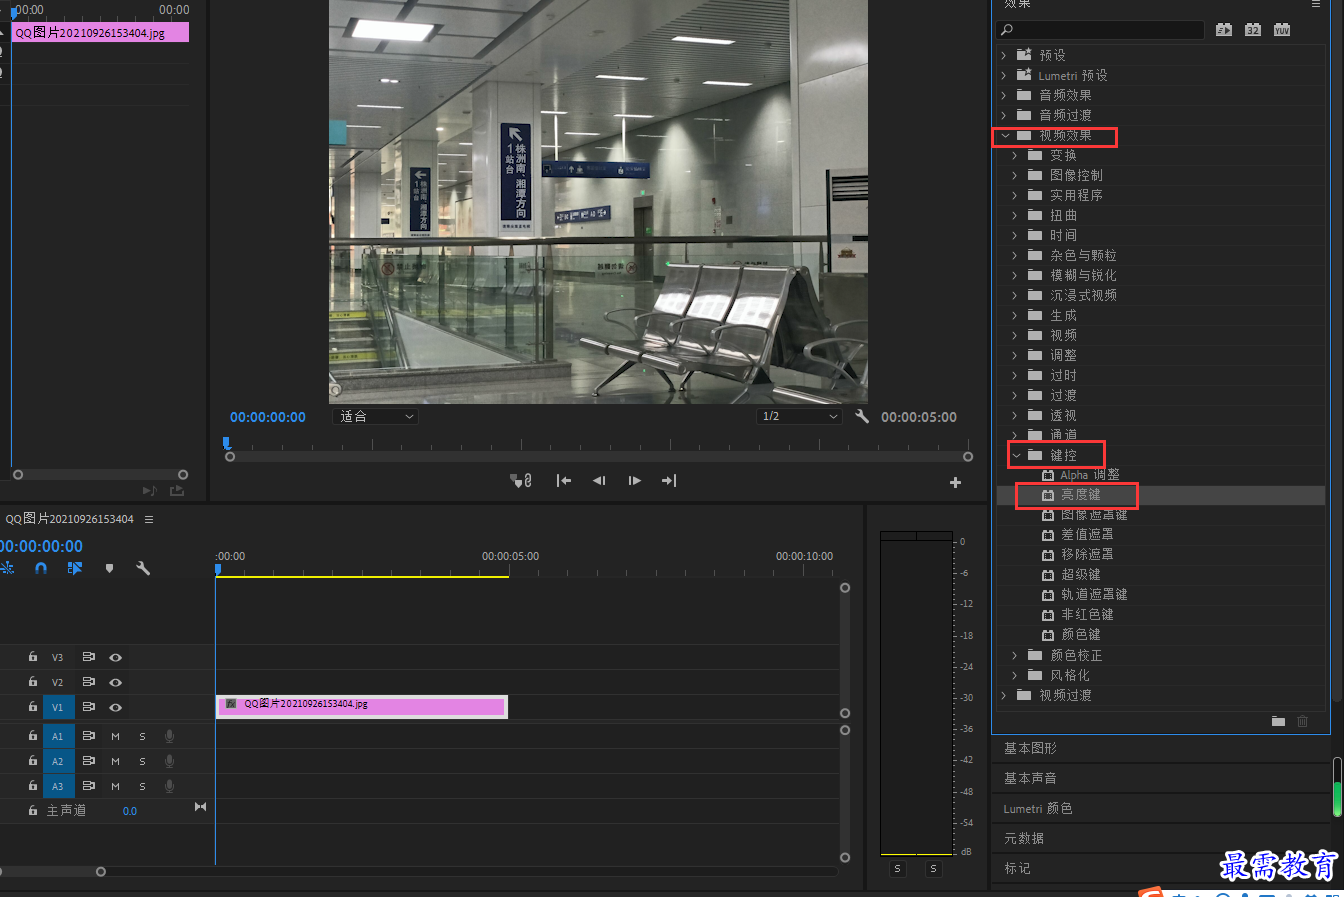
Task: Solo audio track A3
Action: click(142, 786)
